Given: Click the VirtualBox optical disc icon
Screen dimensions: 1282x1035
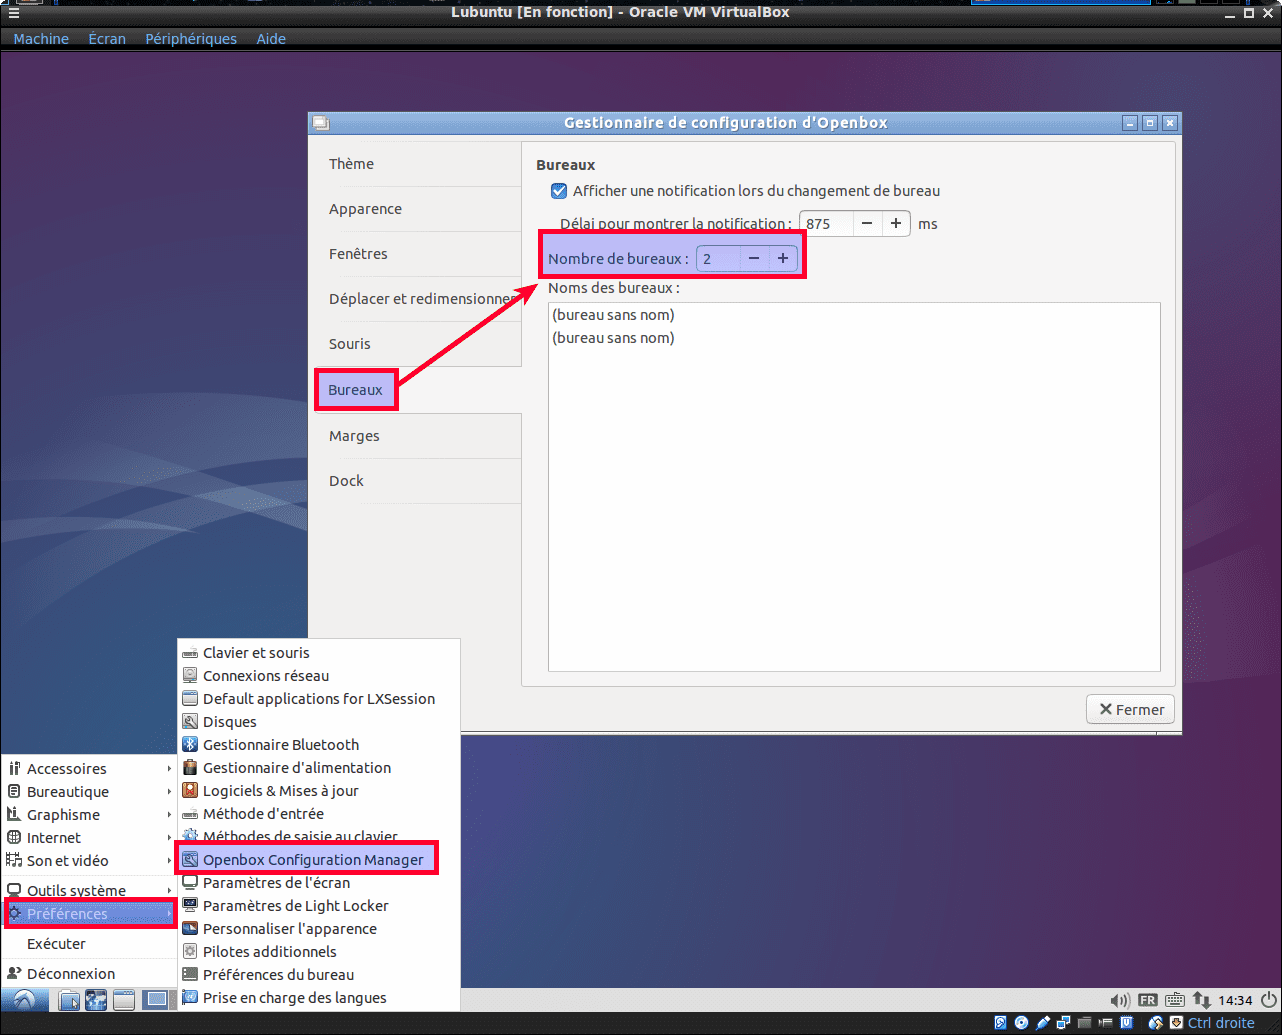Looking at the screenshot, I should pos(1021,1023).
